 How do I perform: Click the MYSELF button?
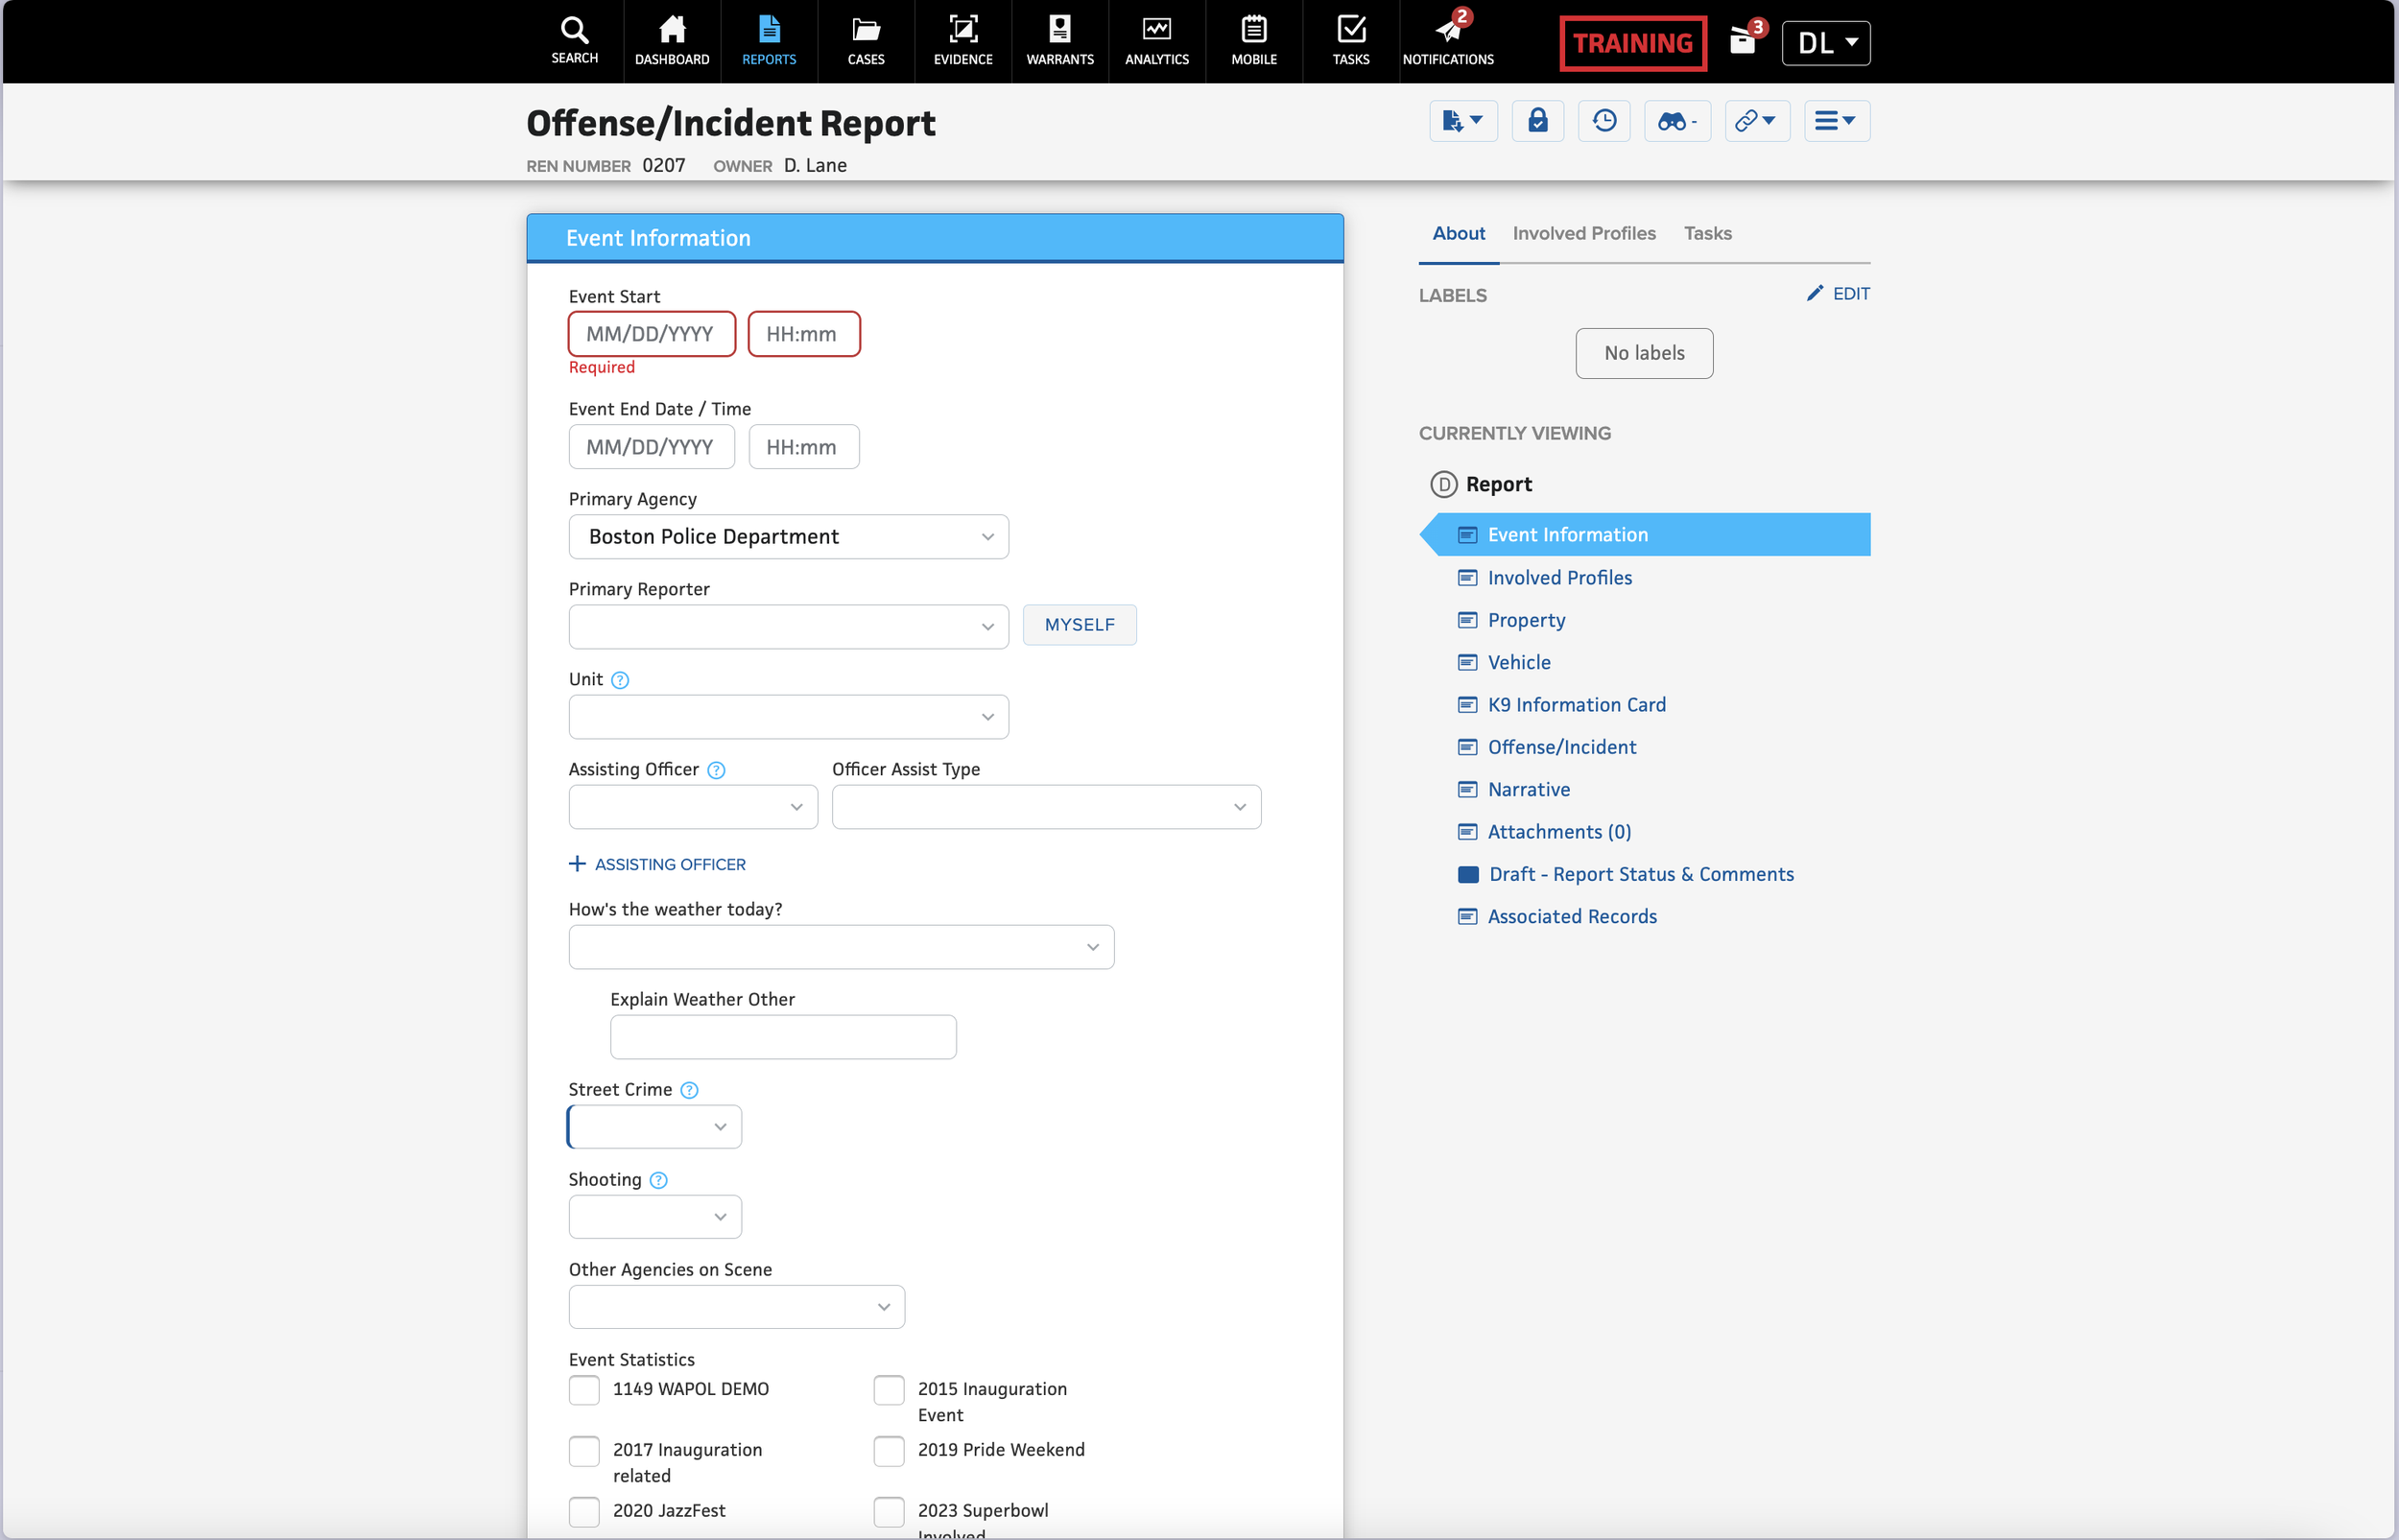click(1079, 625)
